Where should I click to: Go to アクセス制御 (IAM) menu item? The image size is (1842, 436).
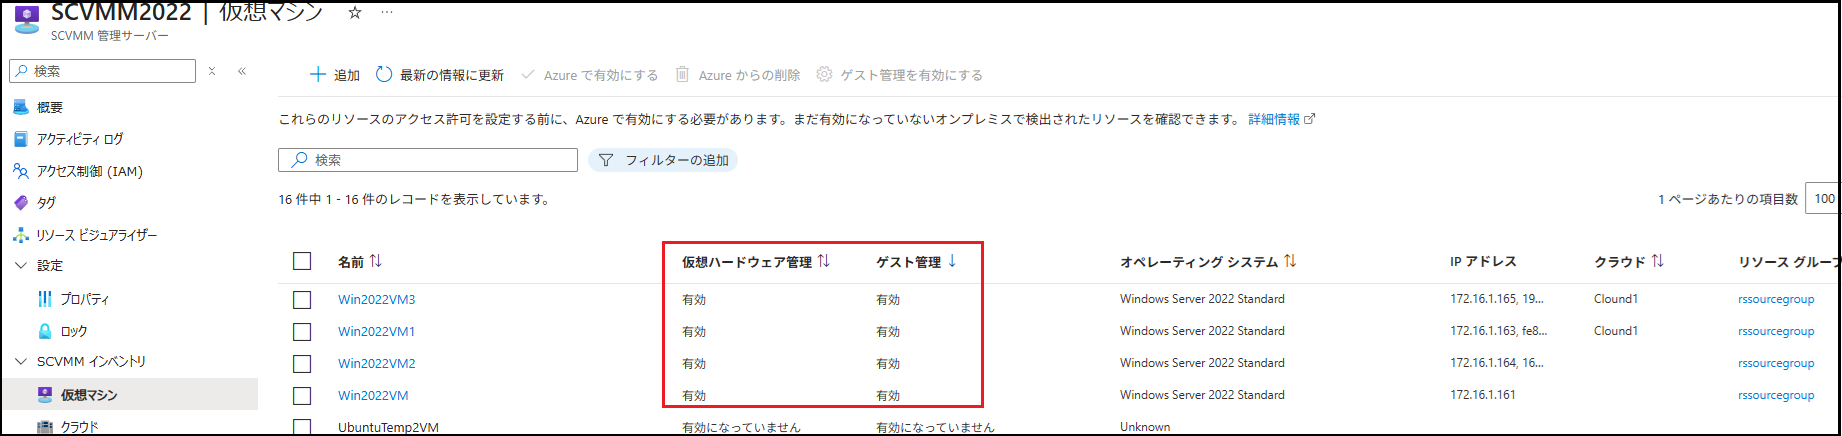[89, 171]
